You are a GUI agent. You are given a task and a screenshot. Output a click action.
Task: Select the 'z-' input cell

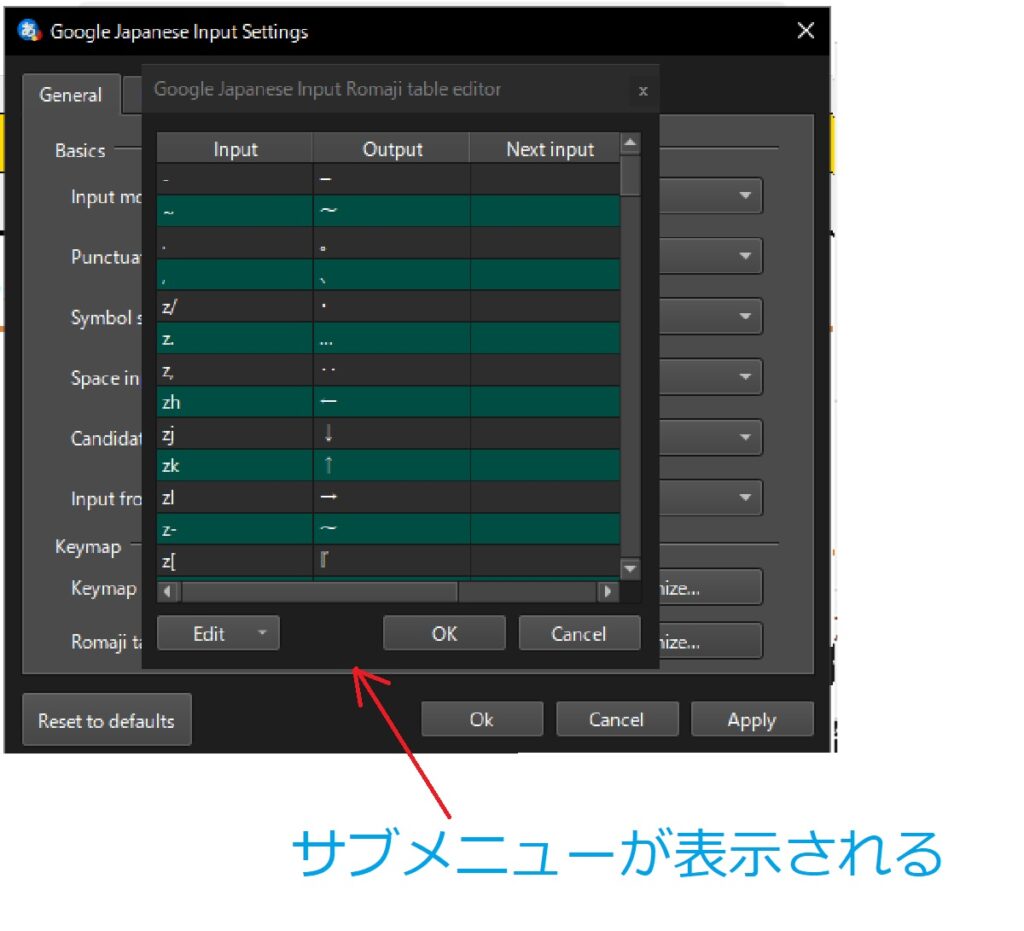(x=235, y=530)
